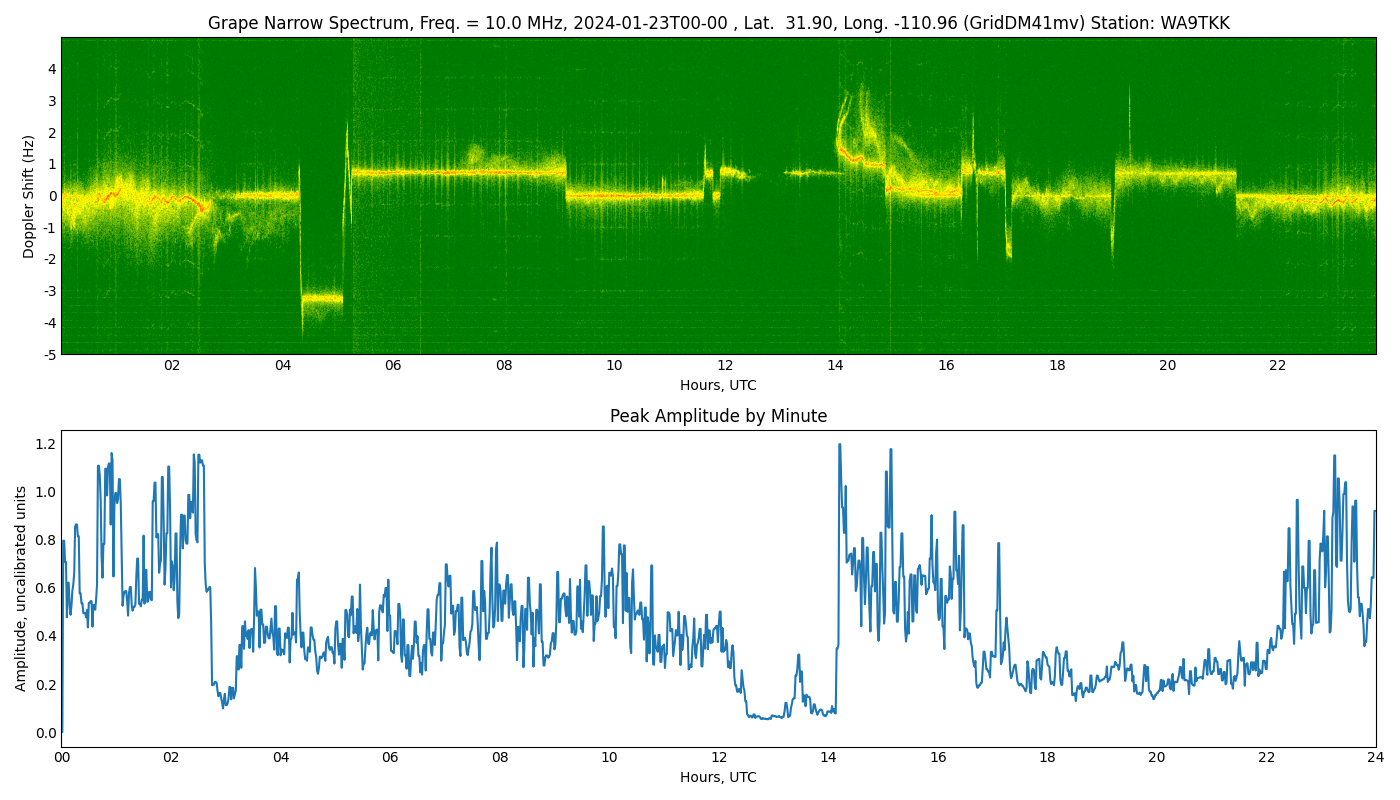Select the Doppler Shift (Hz) axis label
This screenshot has width=1400, height=800.
coord(29,196)
